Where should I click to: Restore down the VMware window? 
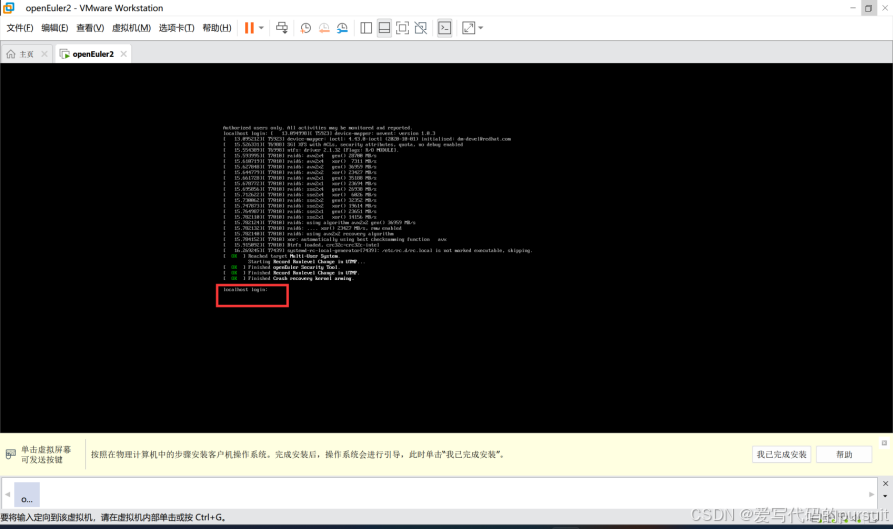pos(869,8)
